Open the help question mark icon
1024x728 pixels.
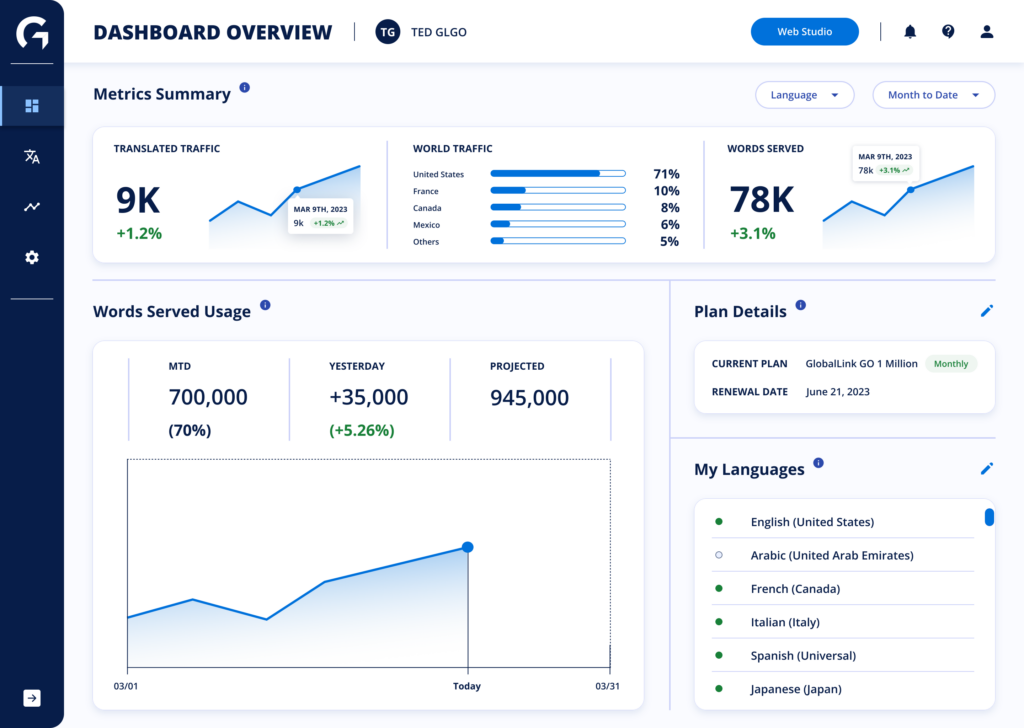click(948, 31)
